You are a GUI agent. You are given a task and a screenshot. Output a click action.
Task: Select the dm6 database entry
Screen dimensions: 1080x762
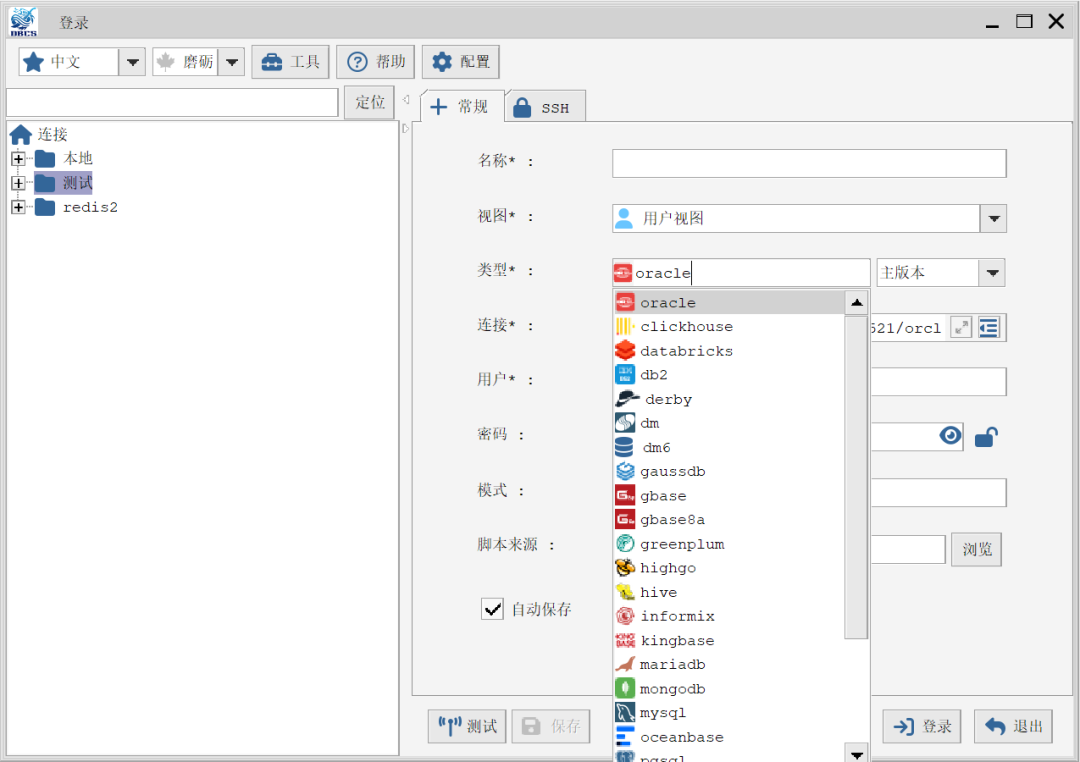729,447
